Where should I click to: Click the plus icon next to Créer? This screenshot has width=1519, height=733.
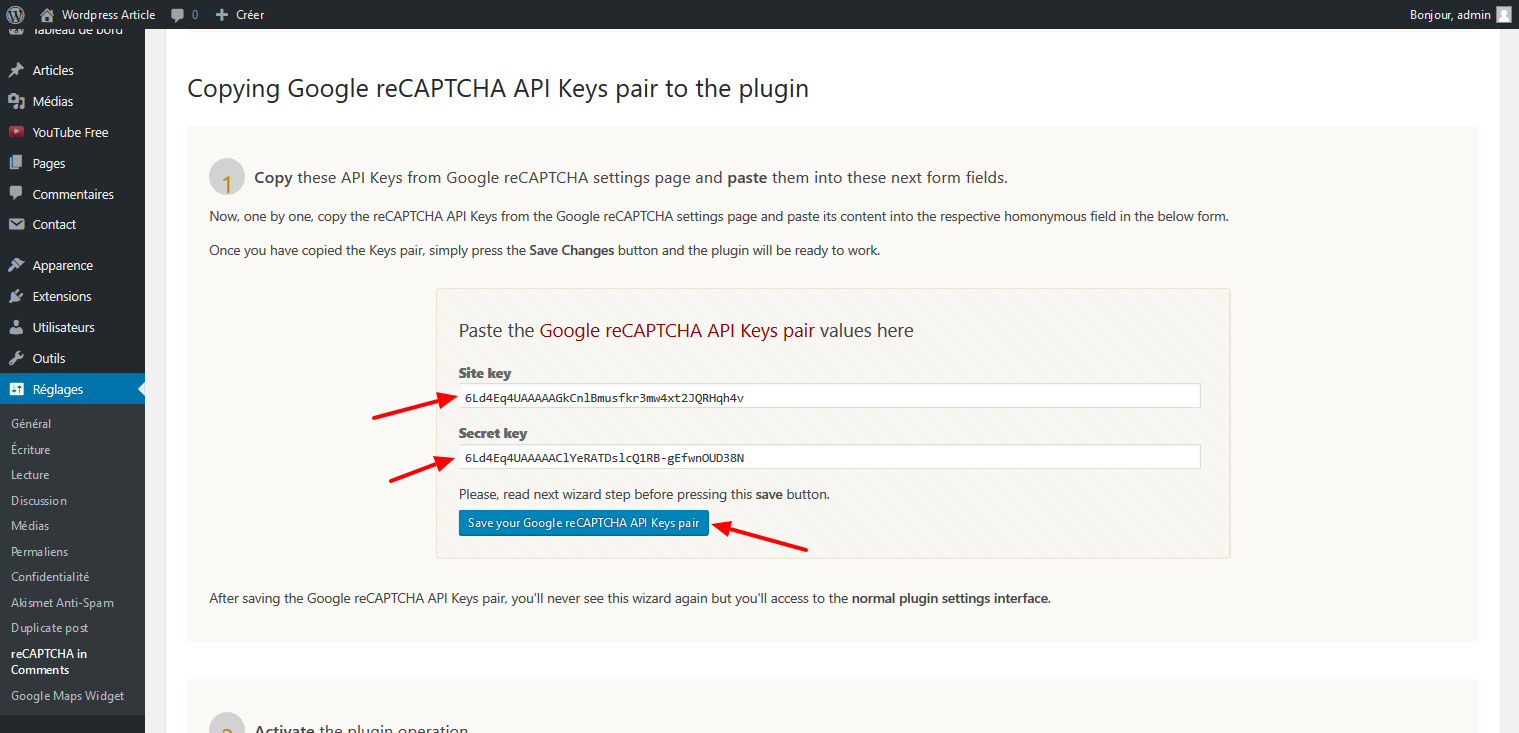[x=222, y=15]
